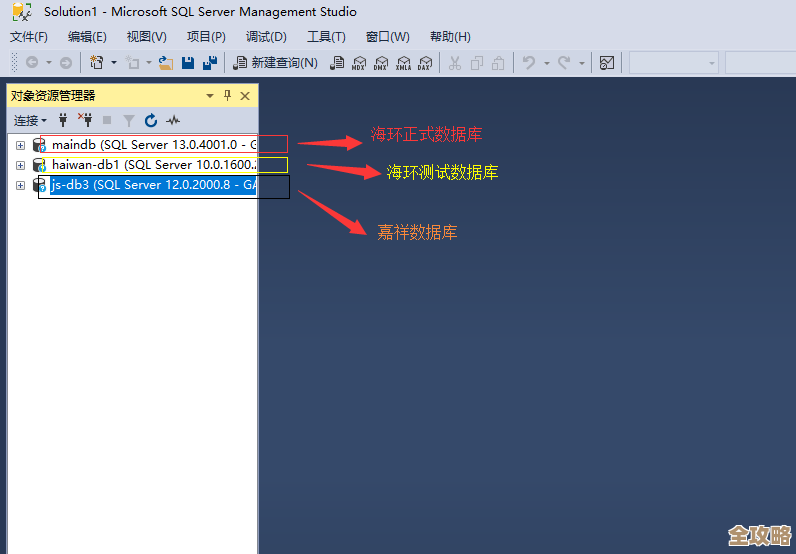The width and height of the screenshot is (796, 554).
Task: Click the js-db3 server database icon
Action: click(40, 185)
